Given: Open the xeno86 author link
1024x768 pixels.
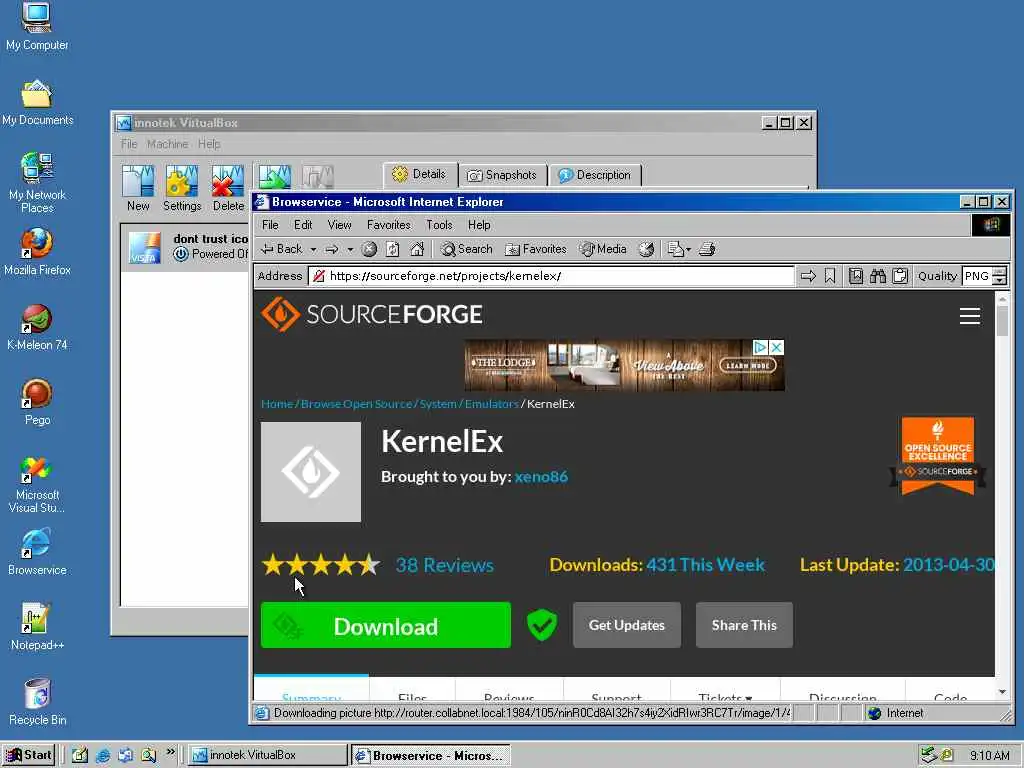Looking at the screenshot, I should pos(541,476).
